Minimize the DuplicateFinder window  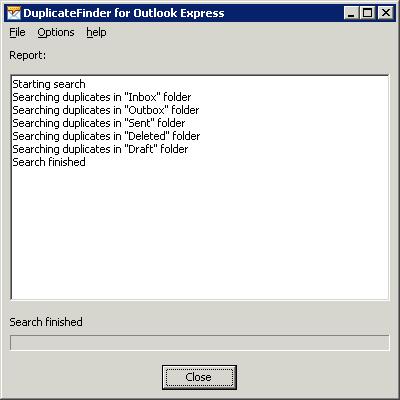point(351,13)
